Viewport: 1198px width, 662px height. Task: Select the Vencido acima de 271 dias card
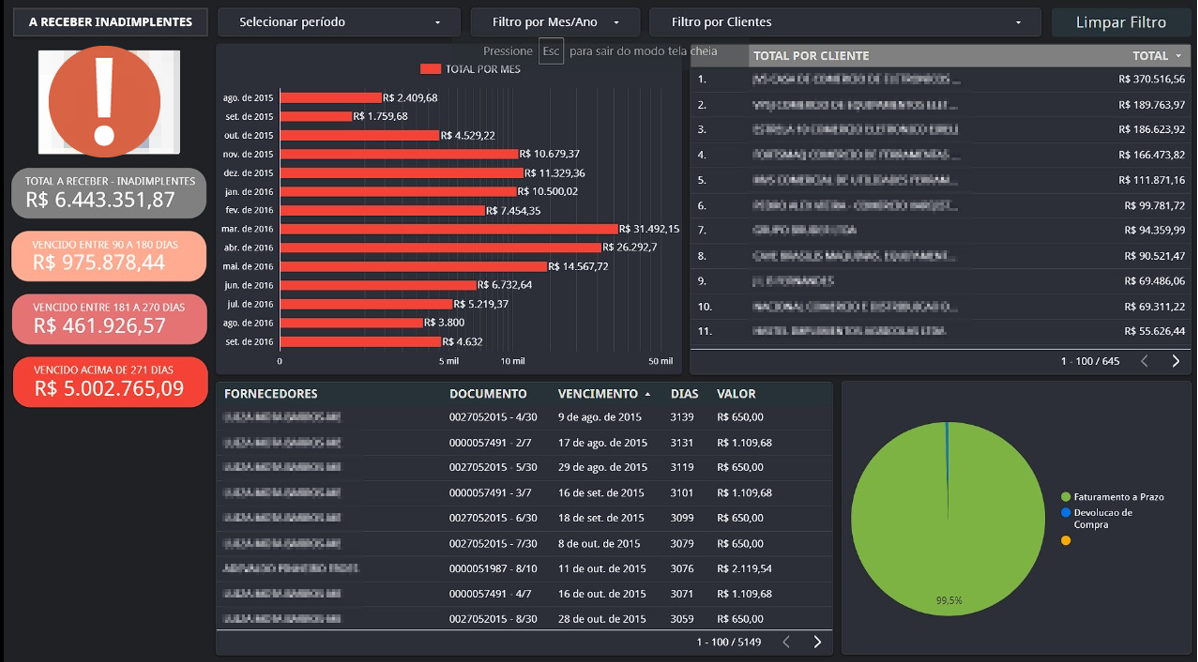tap(109, 381)
